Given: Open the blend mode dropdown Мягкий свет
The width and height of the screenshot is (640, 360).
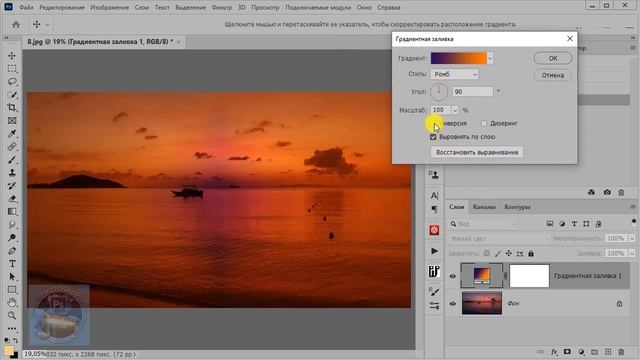Looking at the screenshot, I should coord(499,238).
